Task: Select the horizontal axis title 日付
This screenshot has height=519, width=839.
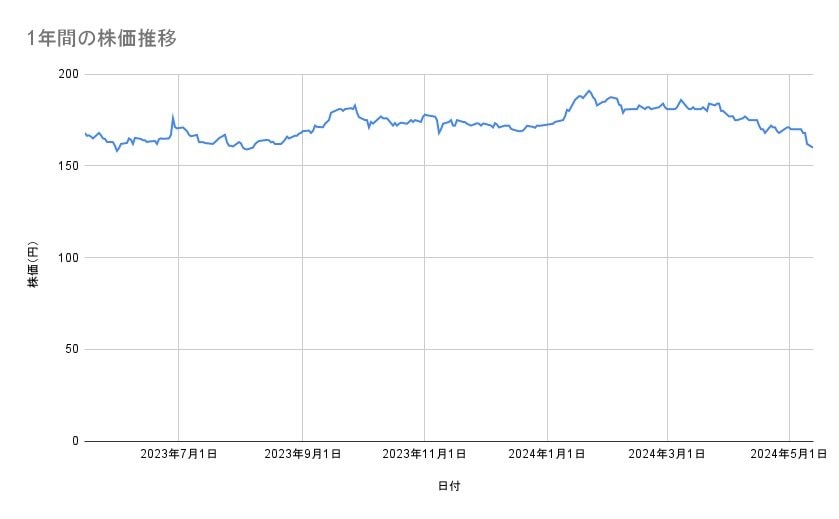Action: click(449, 486)
